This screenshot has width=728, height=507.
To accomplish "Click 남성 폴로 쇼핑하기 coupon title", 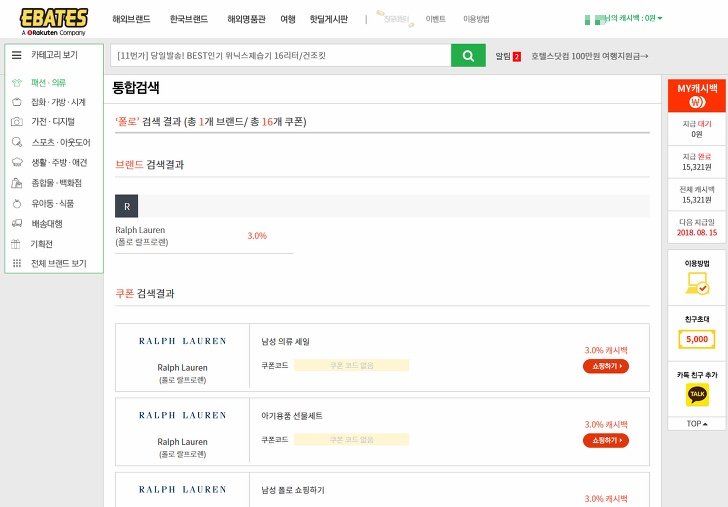I will click(293, 490).
